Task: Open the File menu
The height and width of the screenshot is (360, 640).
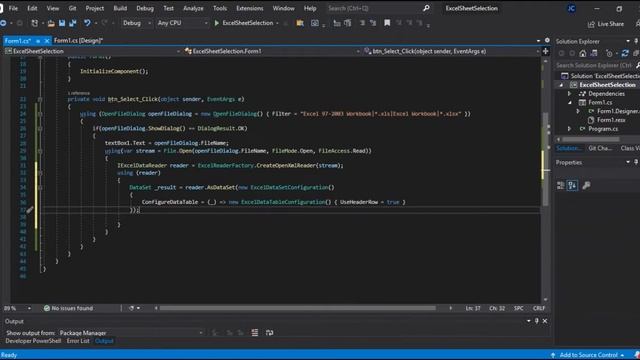Action: (13, 8)
